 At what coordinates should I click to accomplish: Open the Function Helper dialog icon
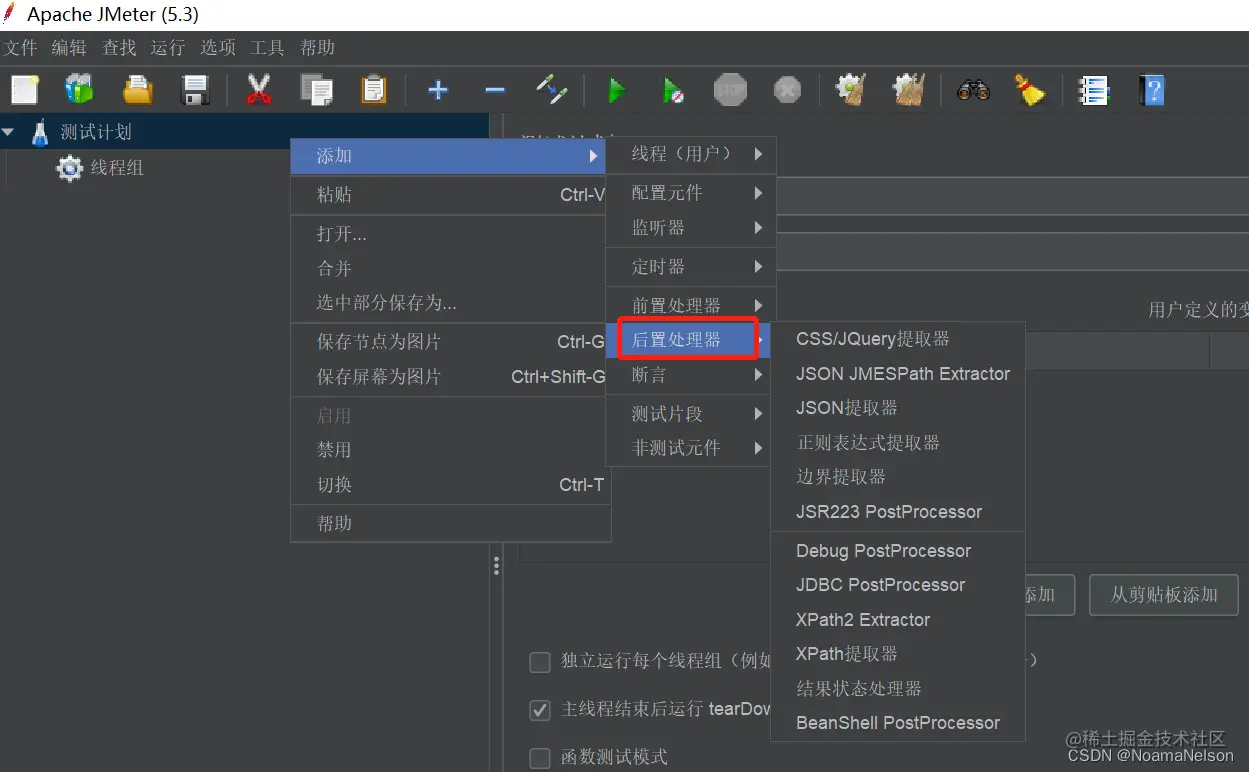1093,90
